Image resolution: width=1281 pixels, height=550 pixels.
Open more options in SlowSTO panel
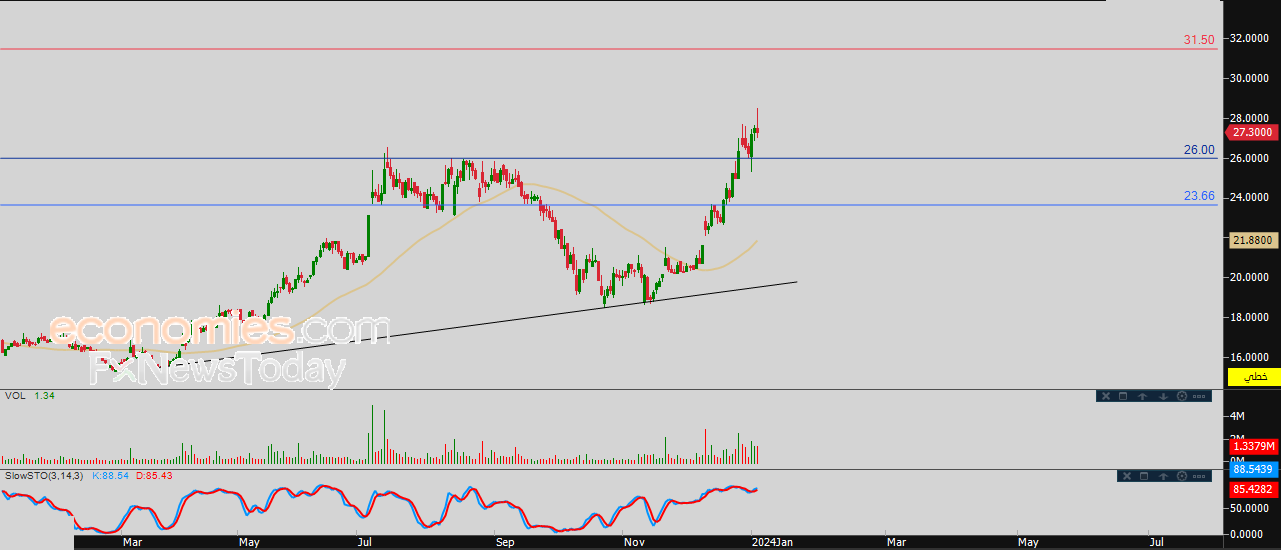click(x=1199, y=476)
